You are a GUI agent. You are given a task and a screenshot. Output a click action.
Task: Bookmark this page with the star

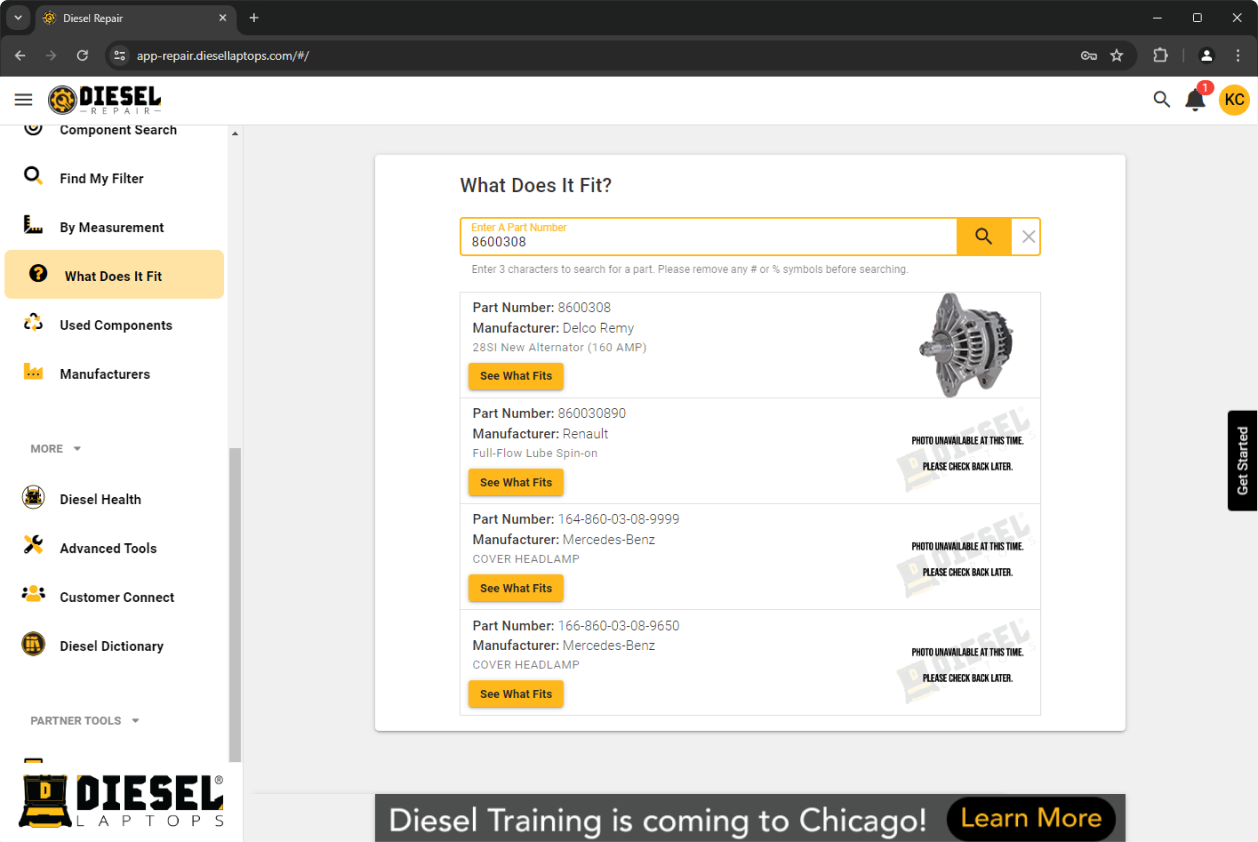click(x=1117, y=55)
